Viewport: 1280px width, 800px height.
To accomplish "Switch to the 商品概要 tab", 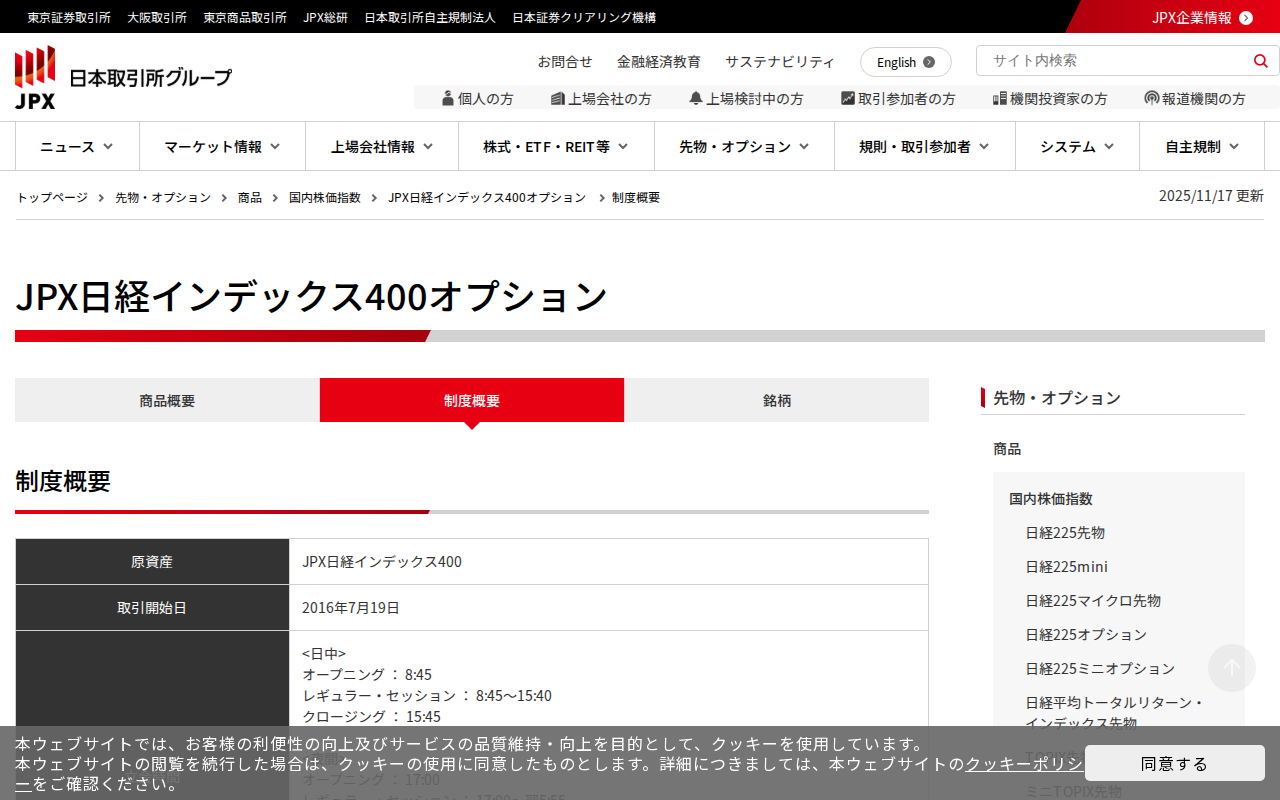I will click(x=167, y=400).
